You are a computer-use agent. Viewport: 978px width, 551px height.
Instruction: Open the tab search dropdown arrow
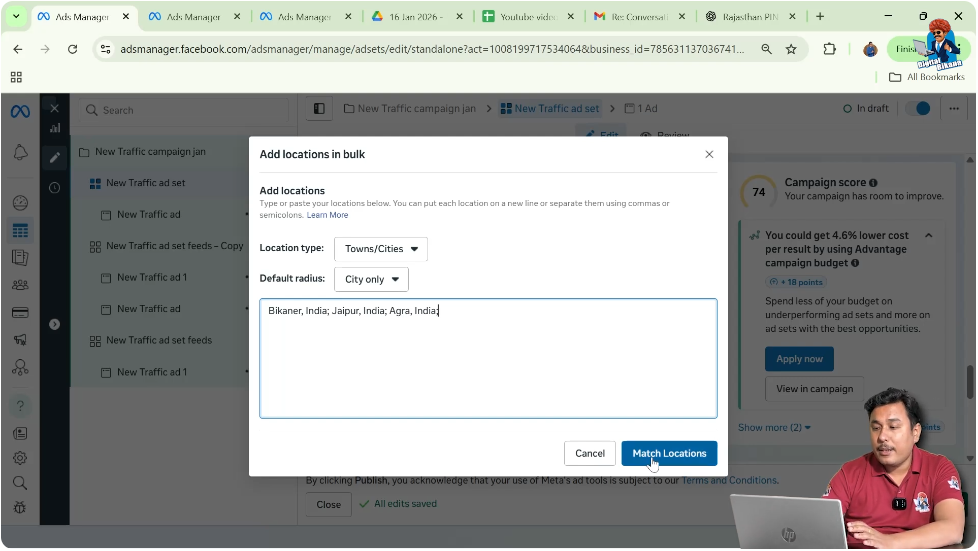click(x=16, y=17)
